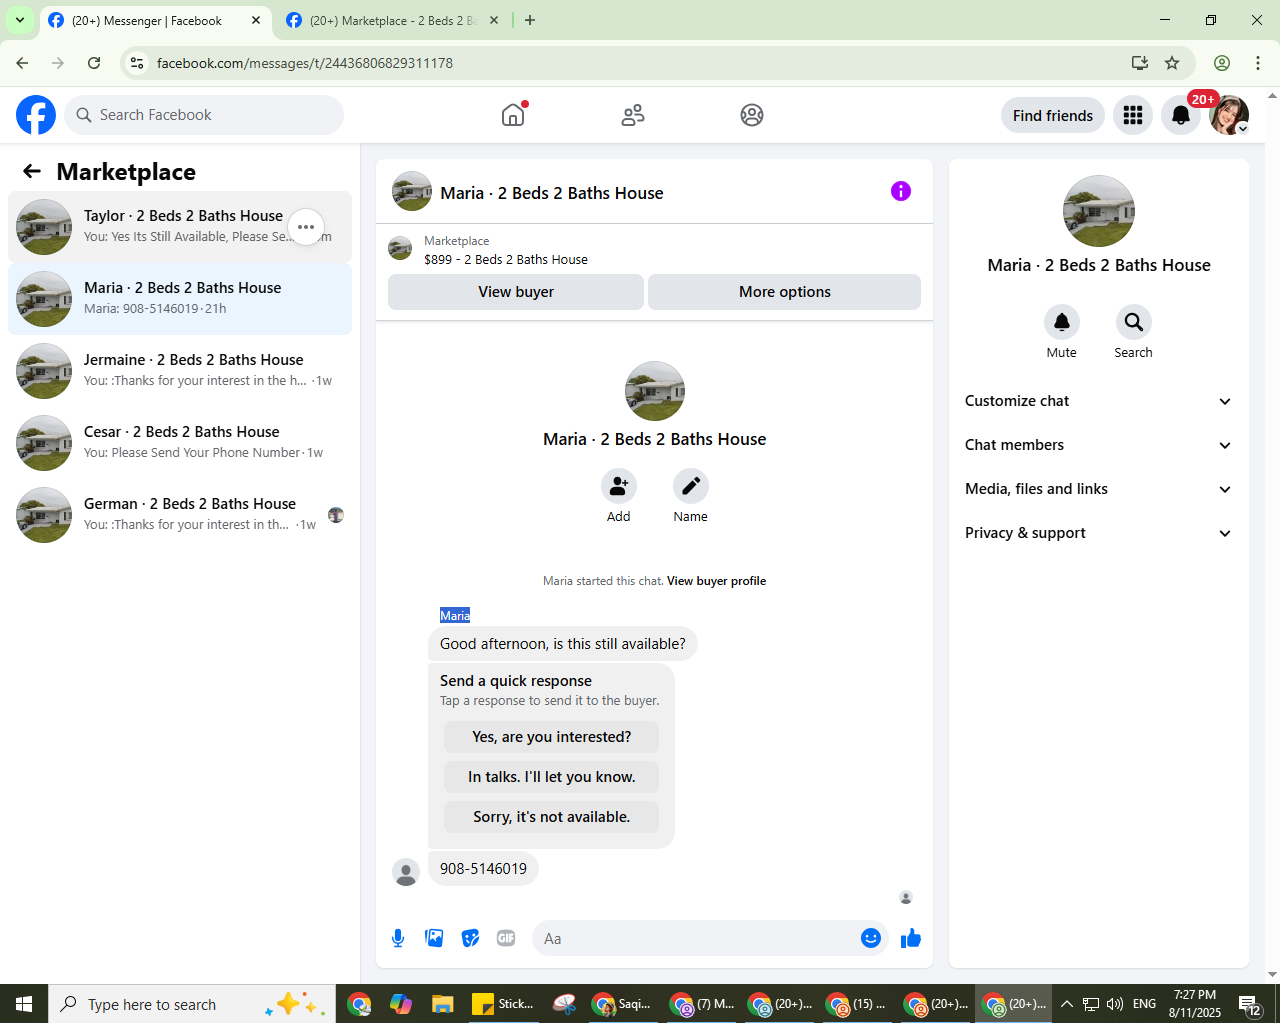Show hidden system tray icons

1066,1004
